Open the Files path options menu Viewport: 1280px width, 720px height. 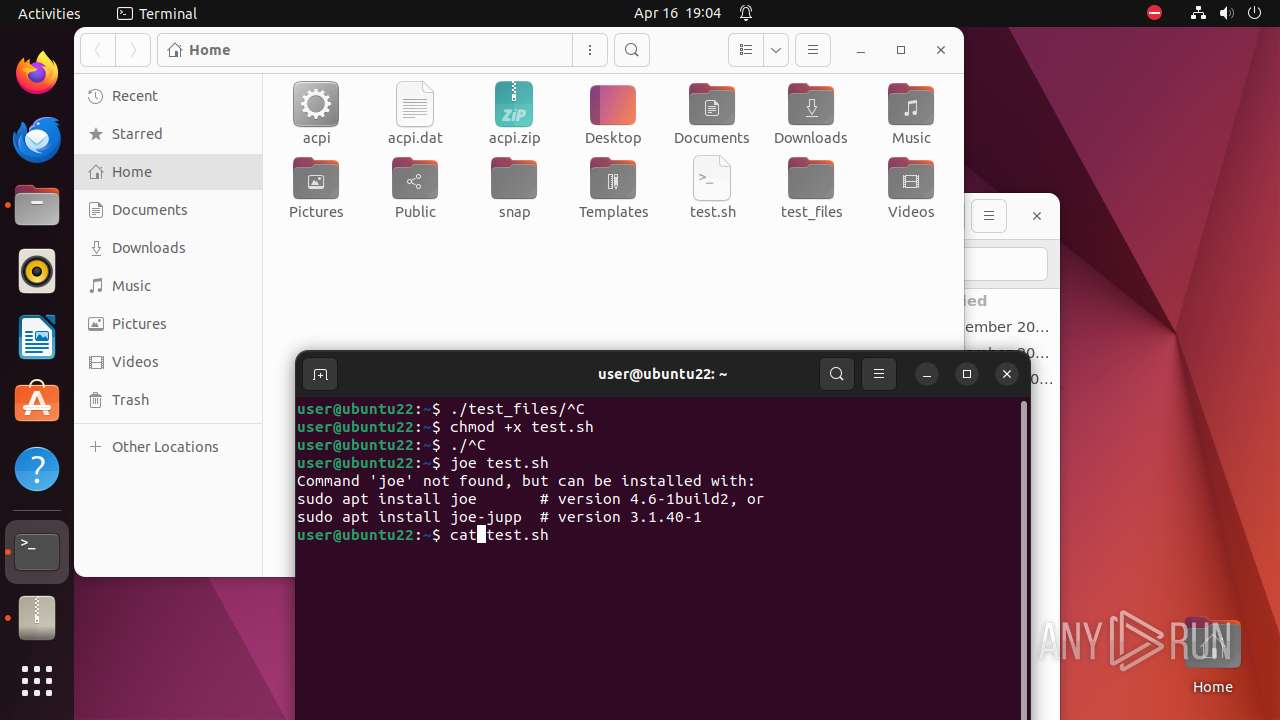[x=590, y=50]
